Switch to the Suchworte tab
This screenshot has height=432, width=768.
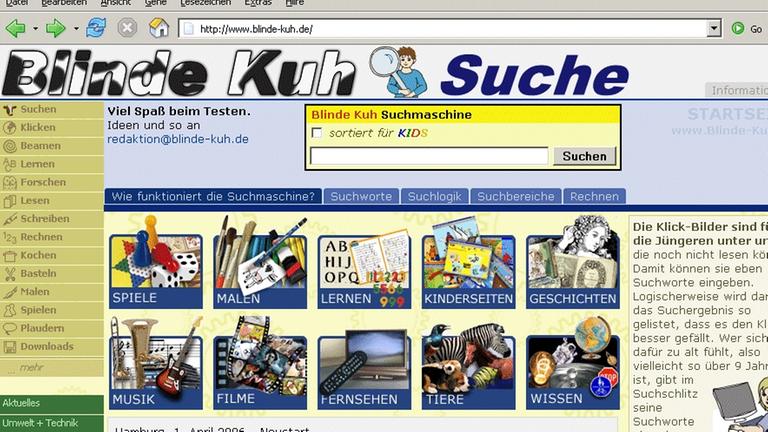pyautogui.click(x=361, y=196)
